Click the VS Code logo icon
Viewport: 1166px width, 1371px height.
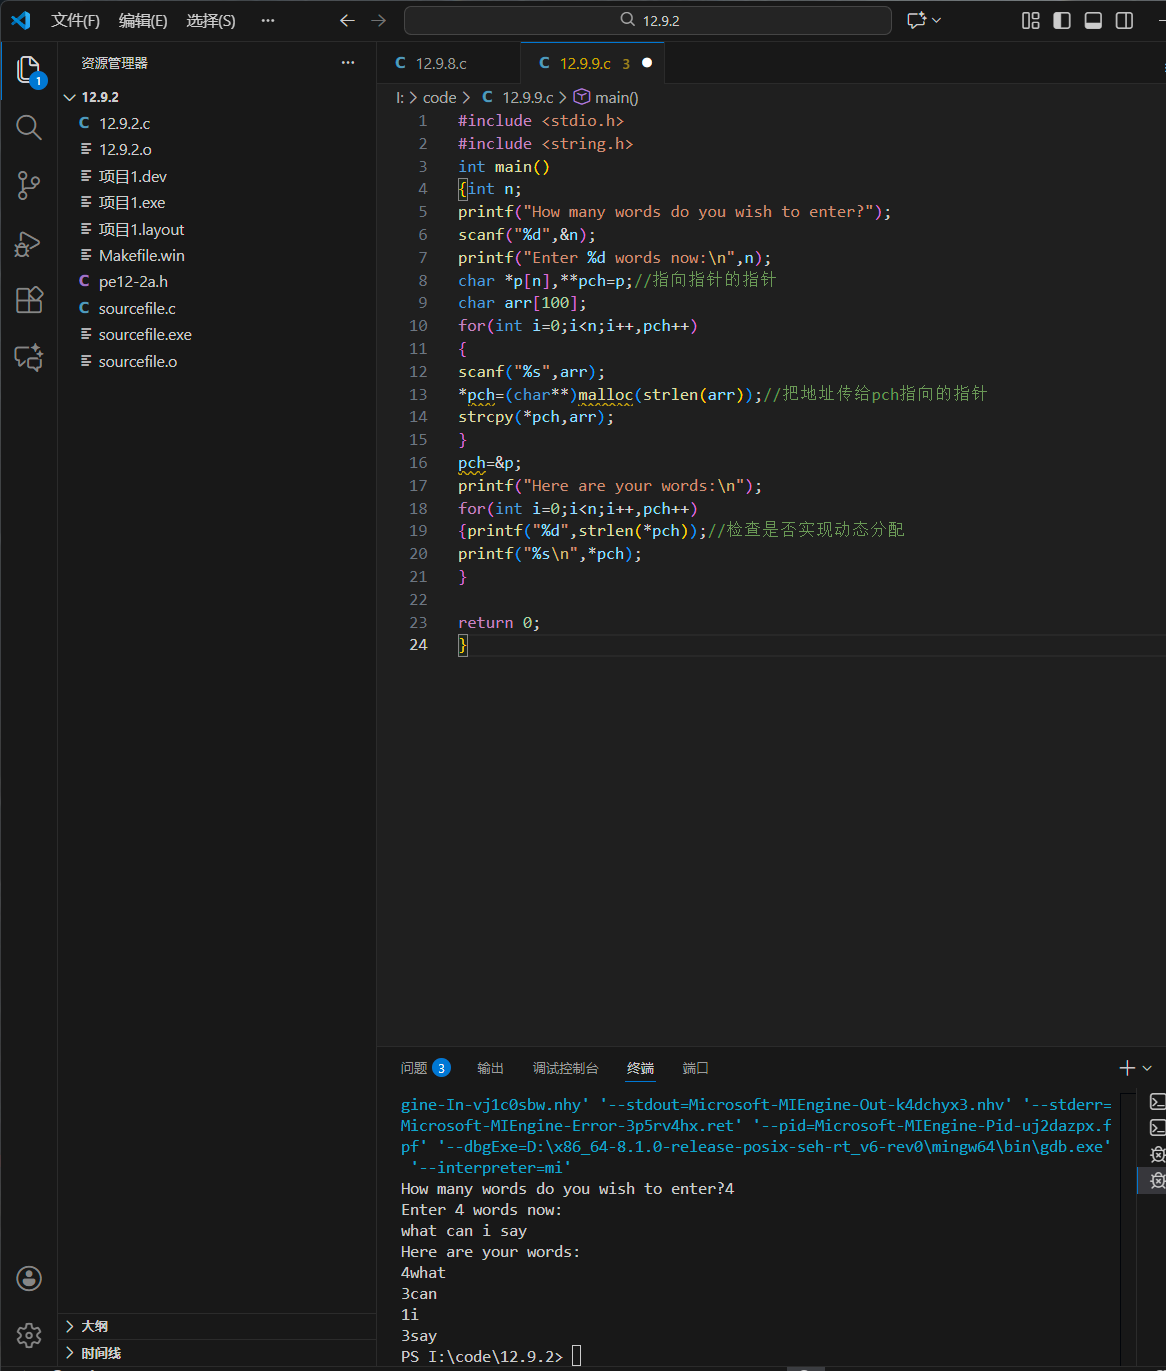coord(20,20)
